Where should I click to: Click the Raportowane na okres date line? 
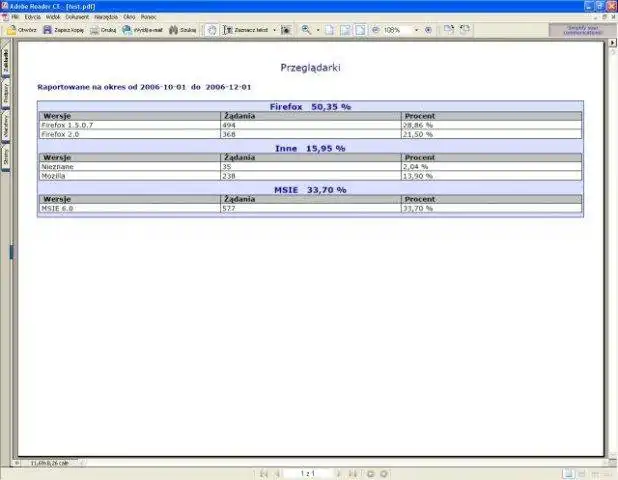pyautogui.click(x=144, y=87)
